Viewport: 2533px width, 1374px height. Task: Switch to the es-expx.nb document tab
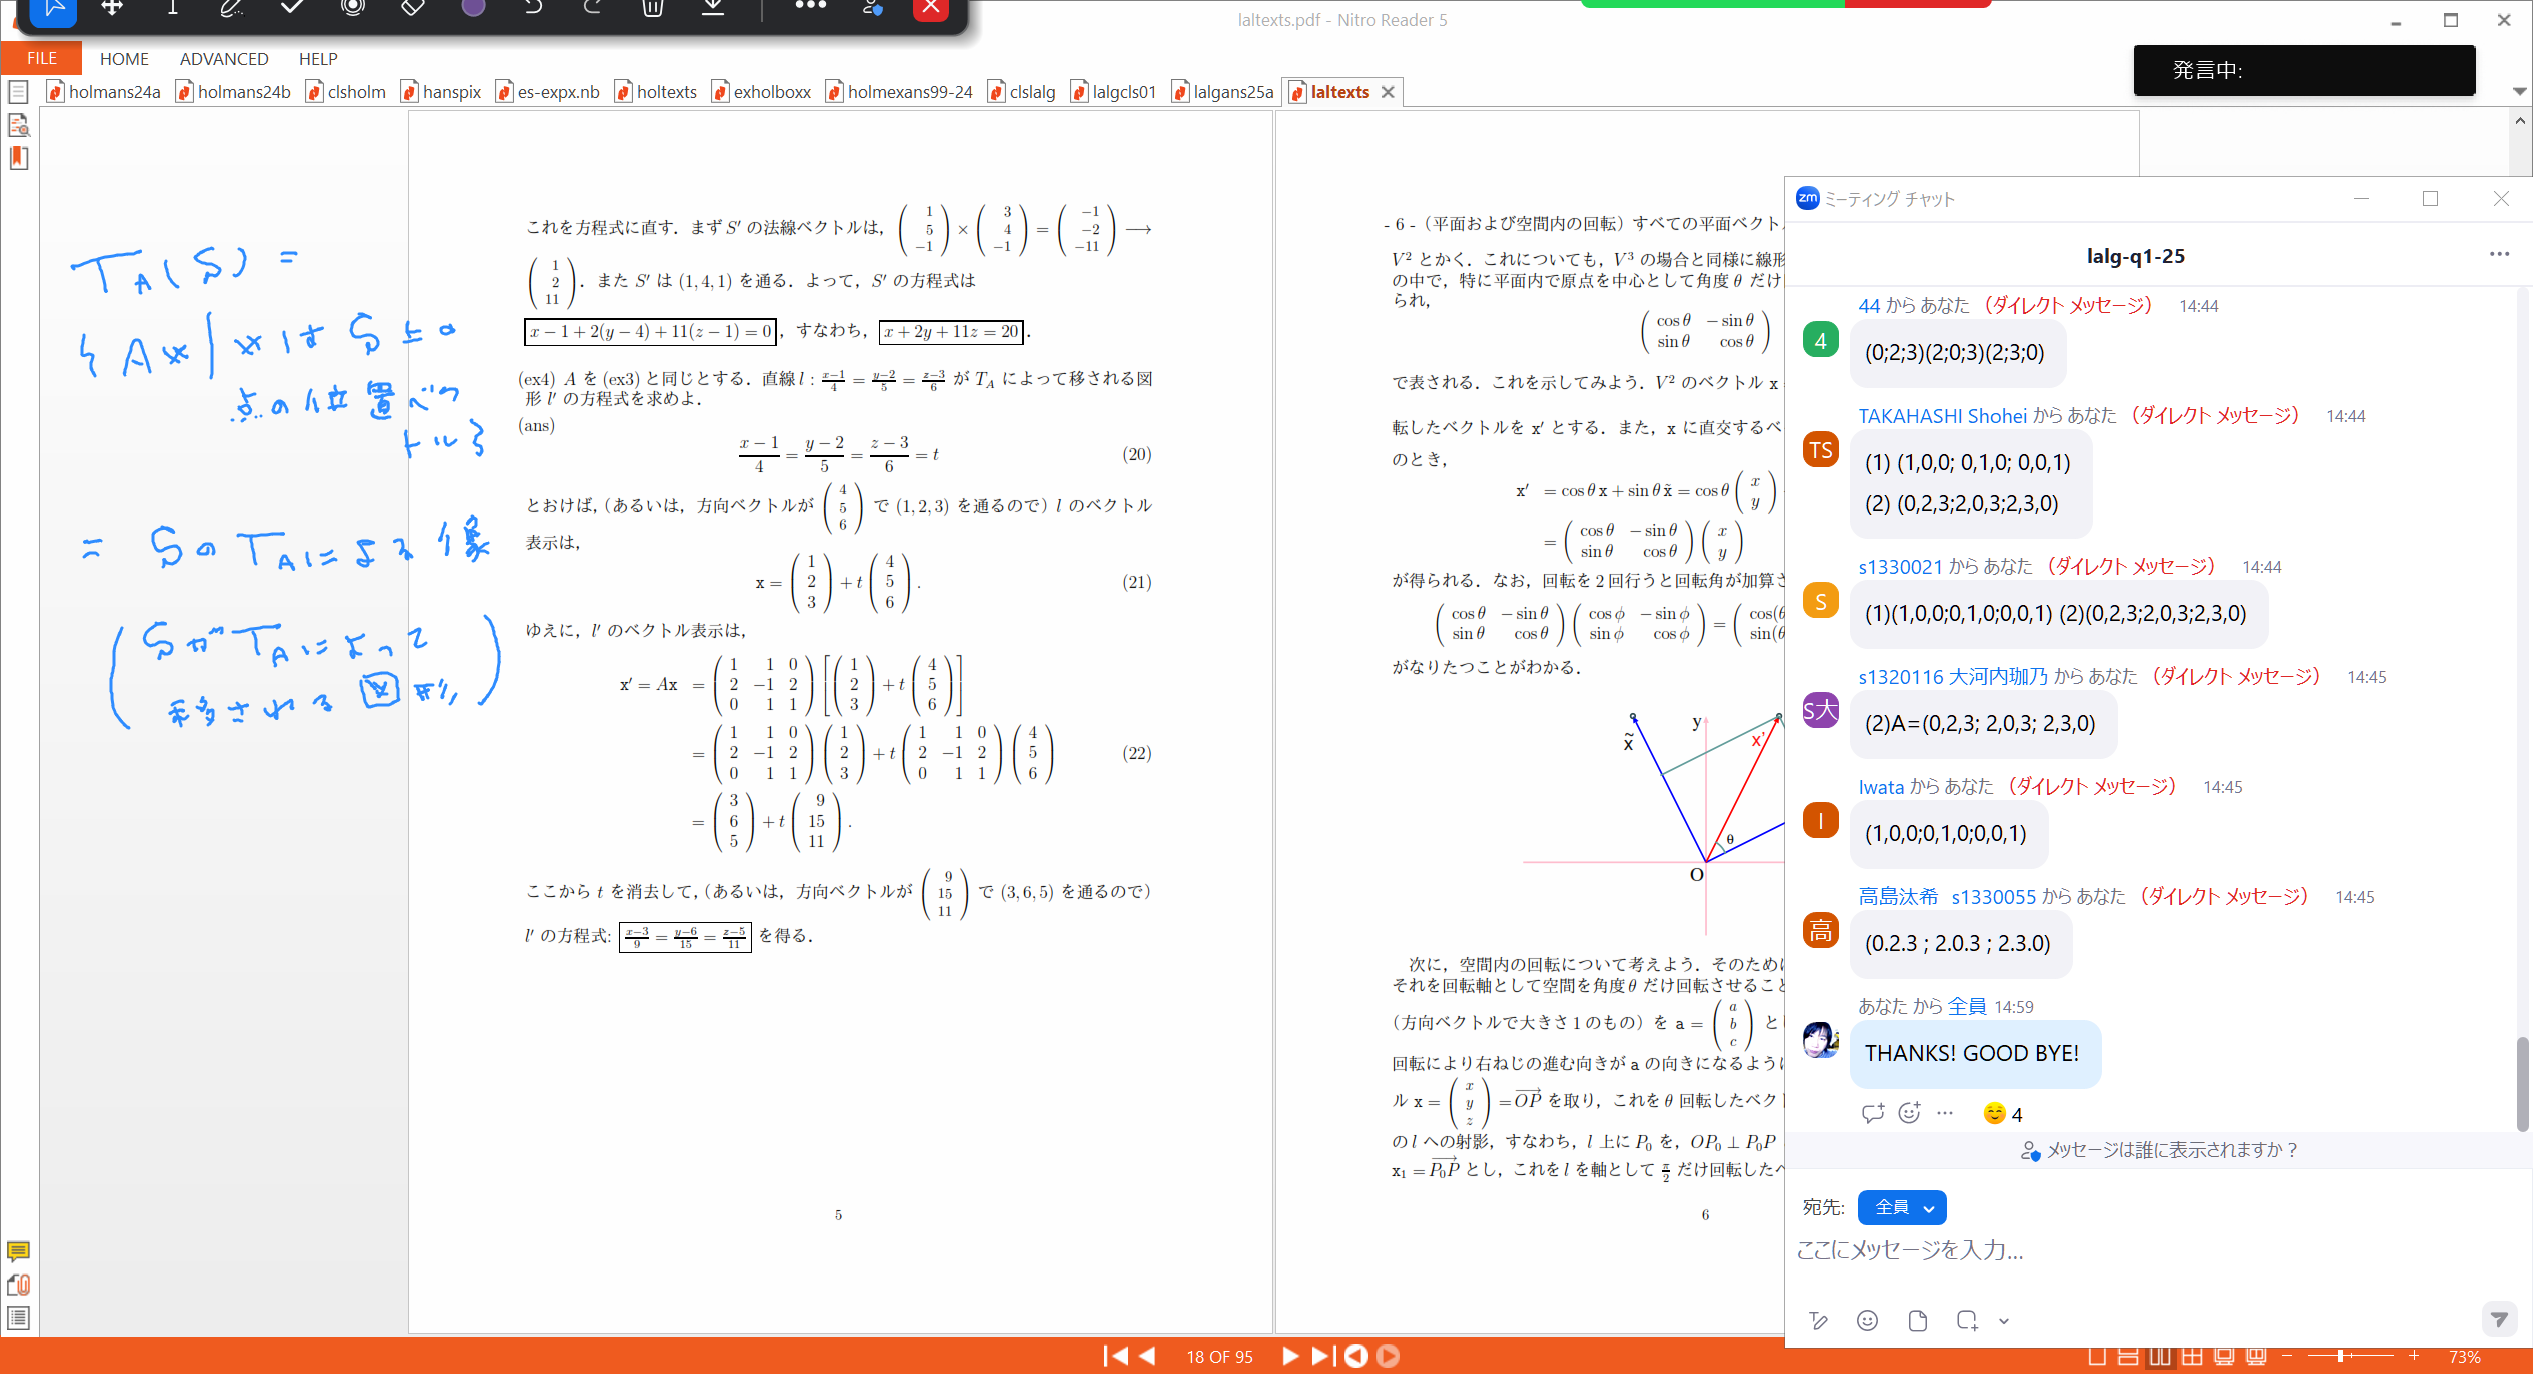[548, 92]
